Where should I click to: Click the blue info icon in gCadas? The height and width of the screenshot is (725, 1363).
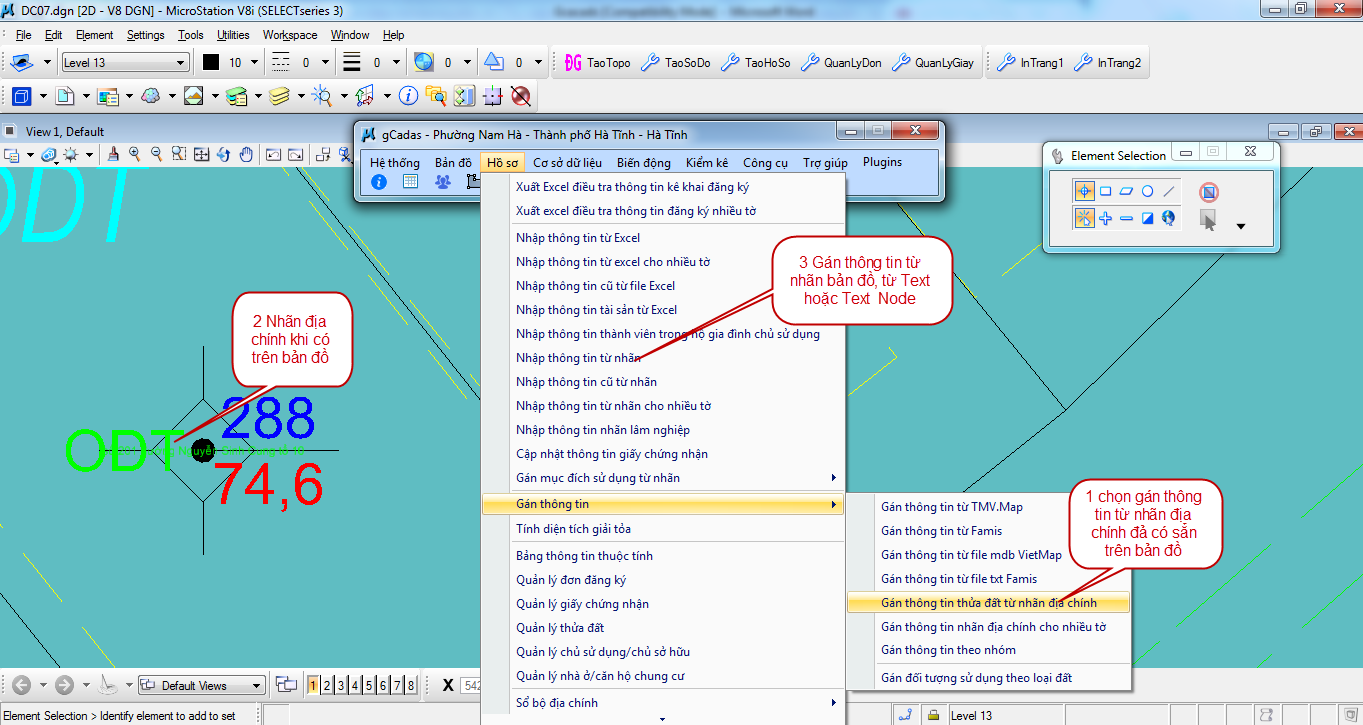pos(379,182)
